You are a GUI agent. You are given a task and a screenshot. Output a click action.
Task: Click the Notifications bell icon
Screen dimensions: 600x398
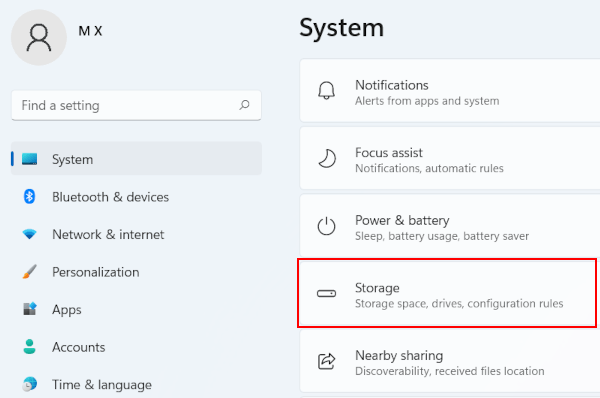pos(326,91)
